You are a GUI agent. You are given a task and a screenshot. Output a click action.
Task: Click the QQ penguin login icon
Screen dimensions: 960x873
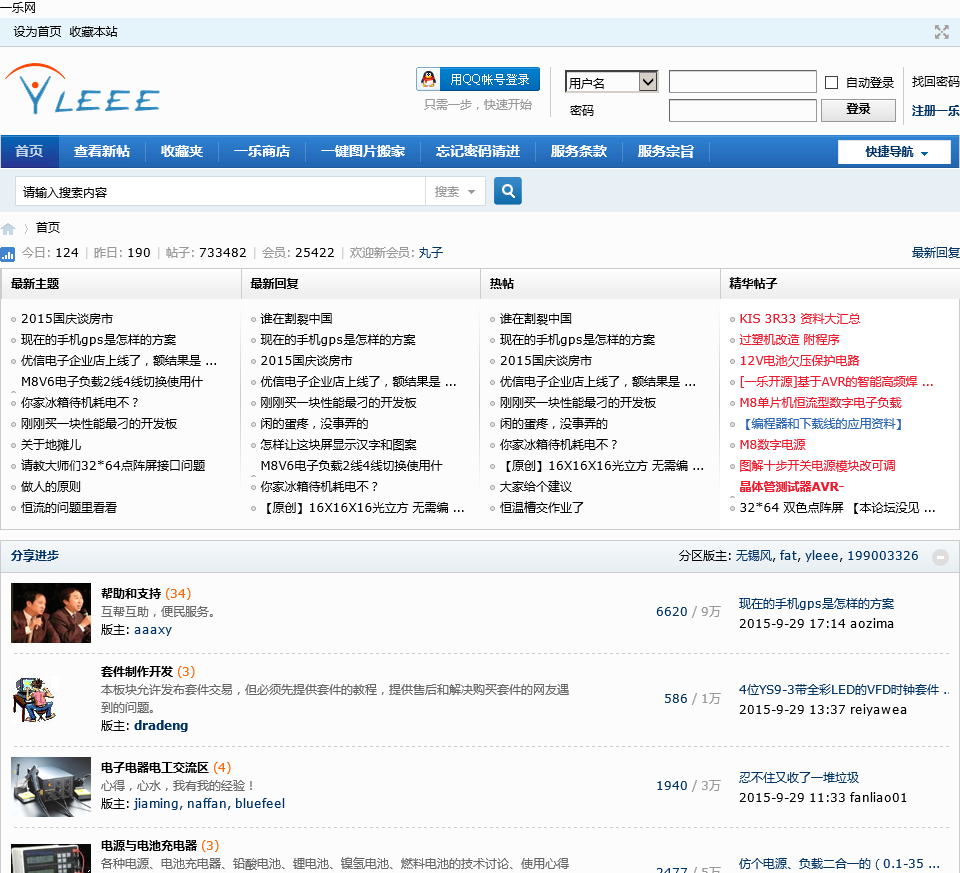pos(429,80)
